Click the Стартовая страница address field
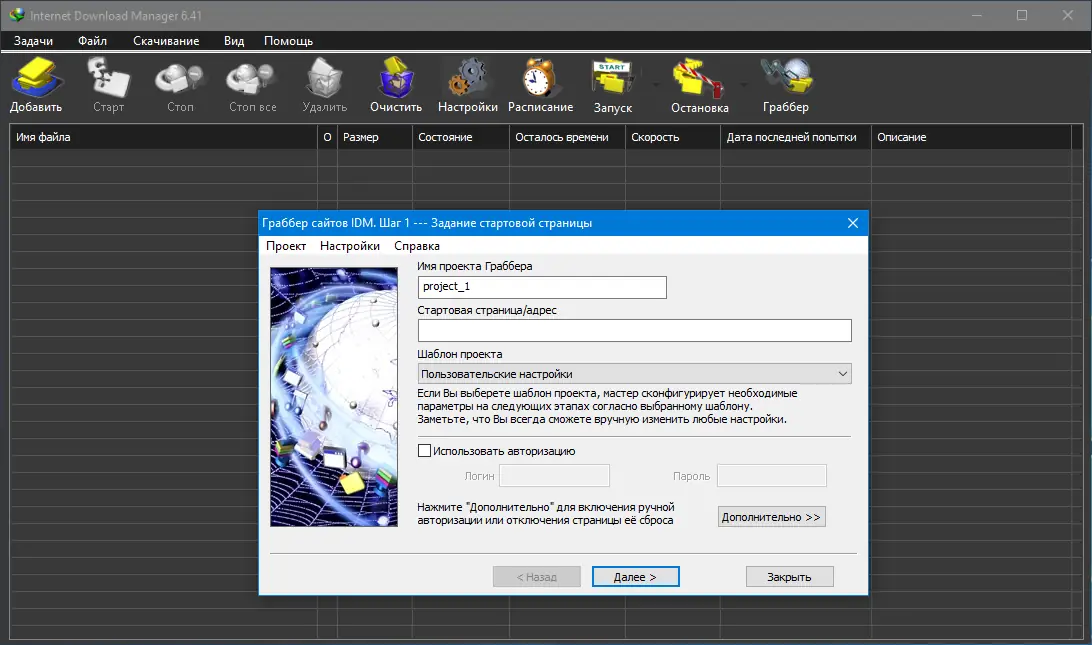This screenshot has width=1092, height=645. coord(634,330)
